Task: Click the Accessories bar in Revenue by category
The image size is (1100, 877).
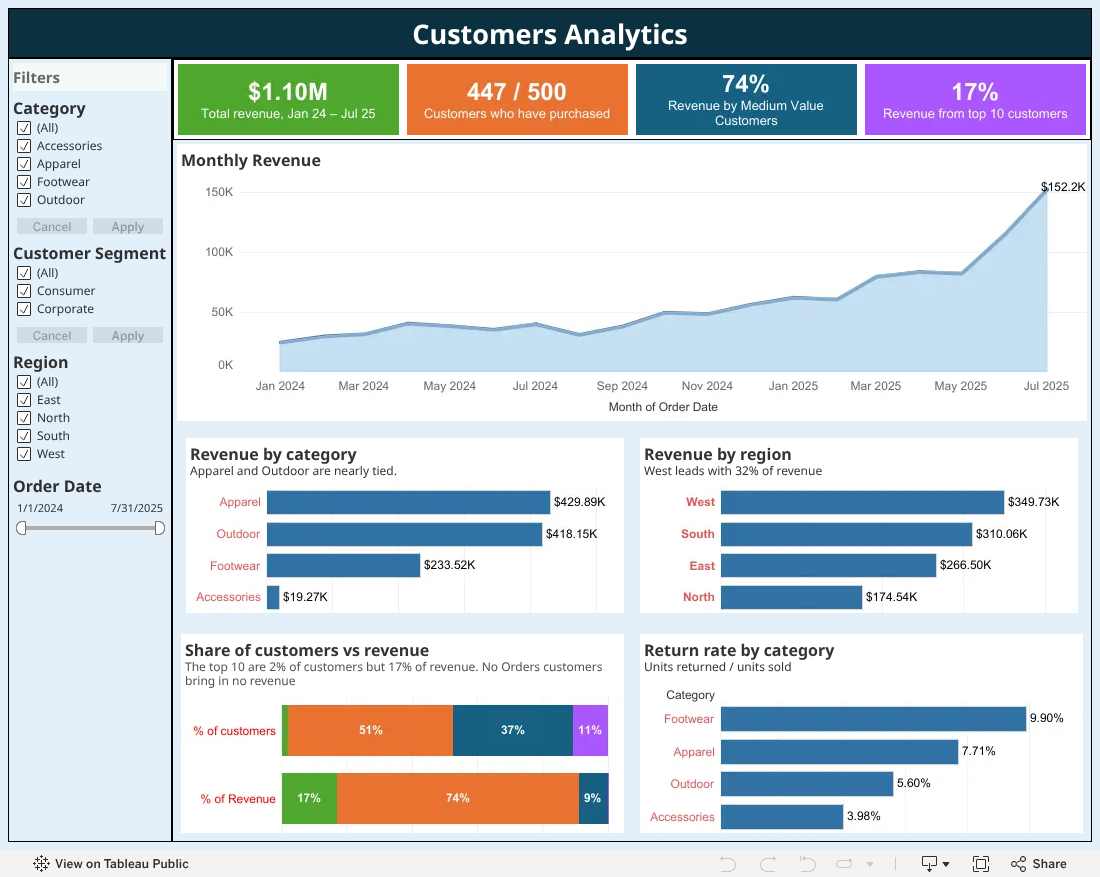Action: [x=274, y=597]
